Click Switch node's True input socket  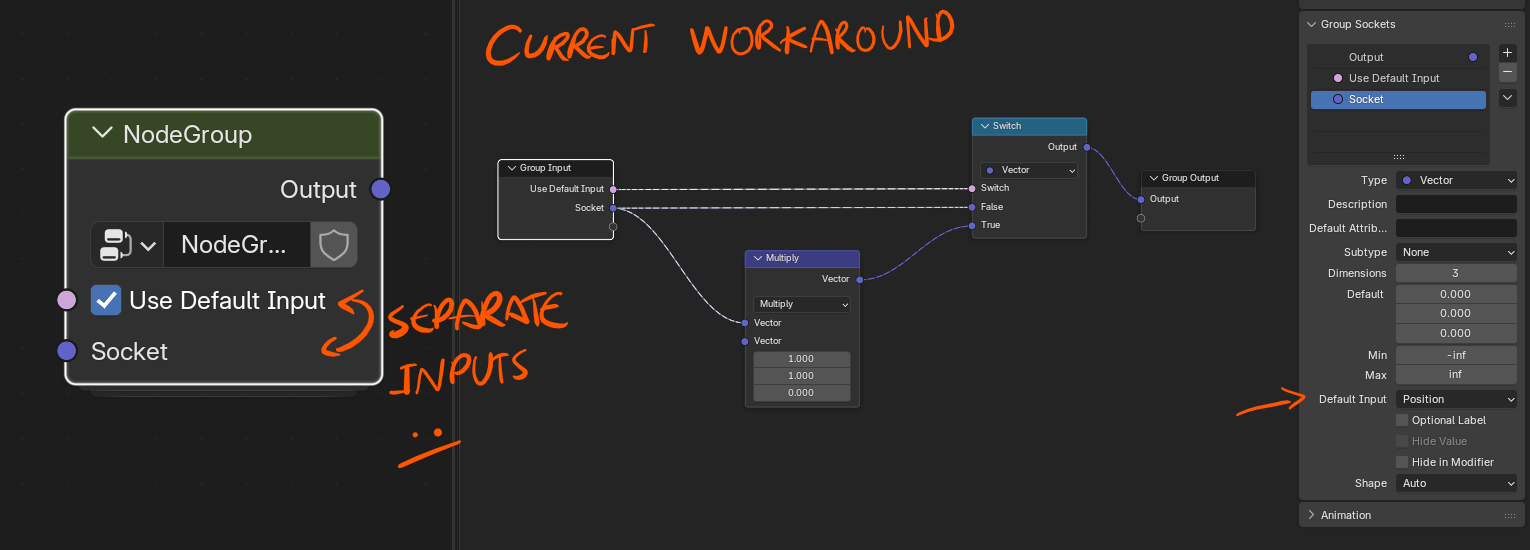point(971,226)
